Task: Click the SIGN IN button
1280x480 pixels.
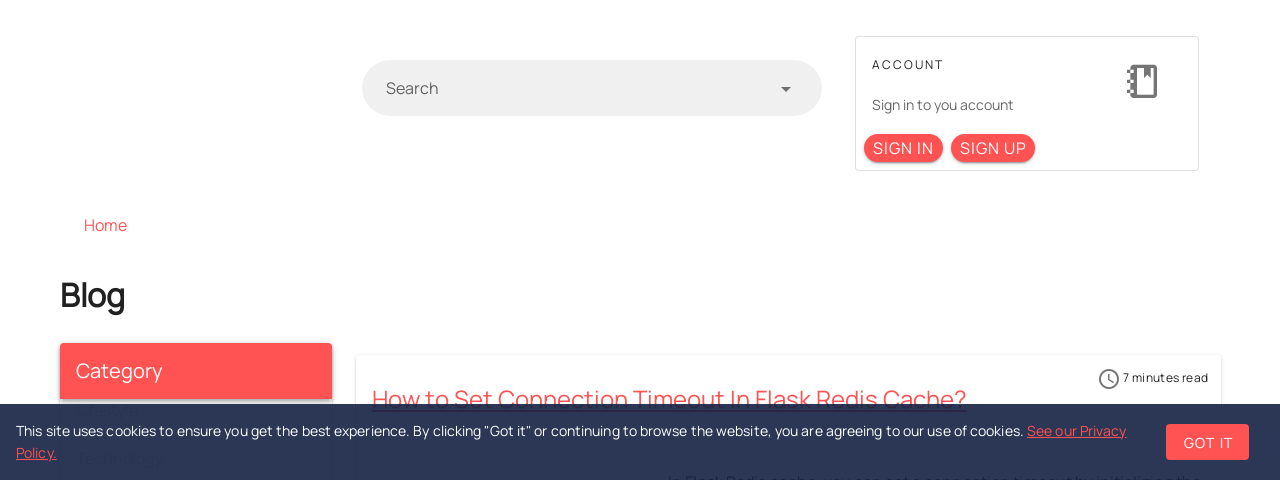Action: tap(903, 148)
